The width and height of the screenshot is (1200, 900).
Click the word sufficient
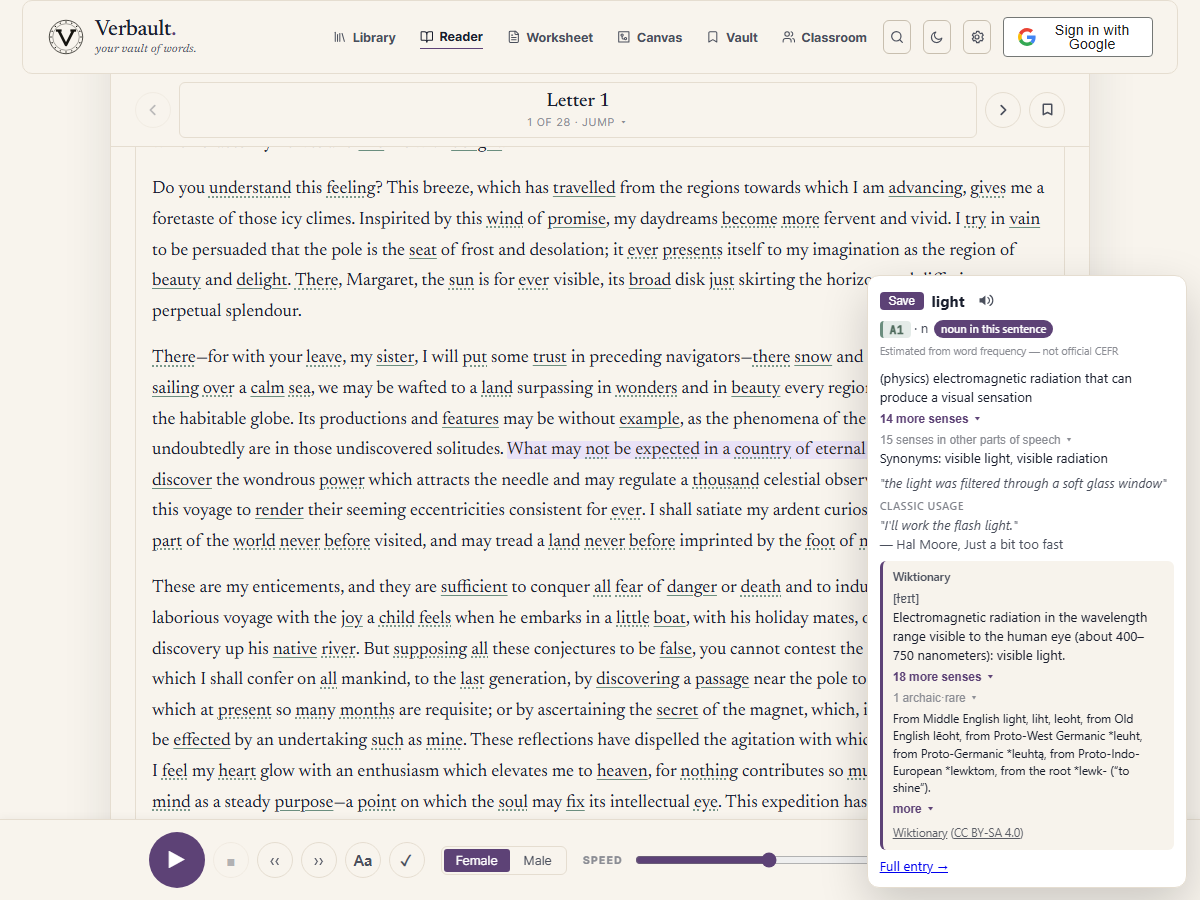tap(474, 588)
